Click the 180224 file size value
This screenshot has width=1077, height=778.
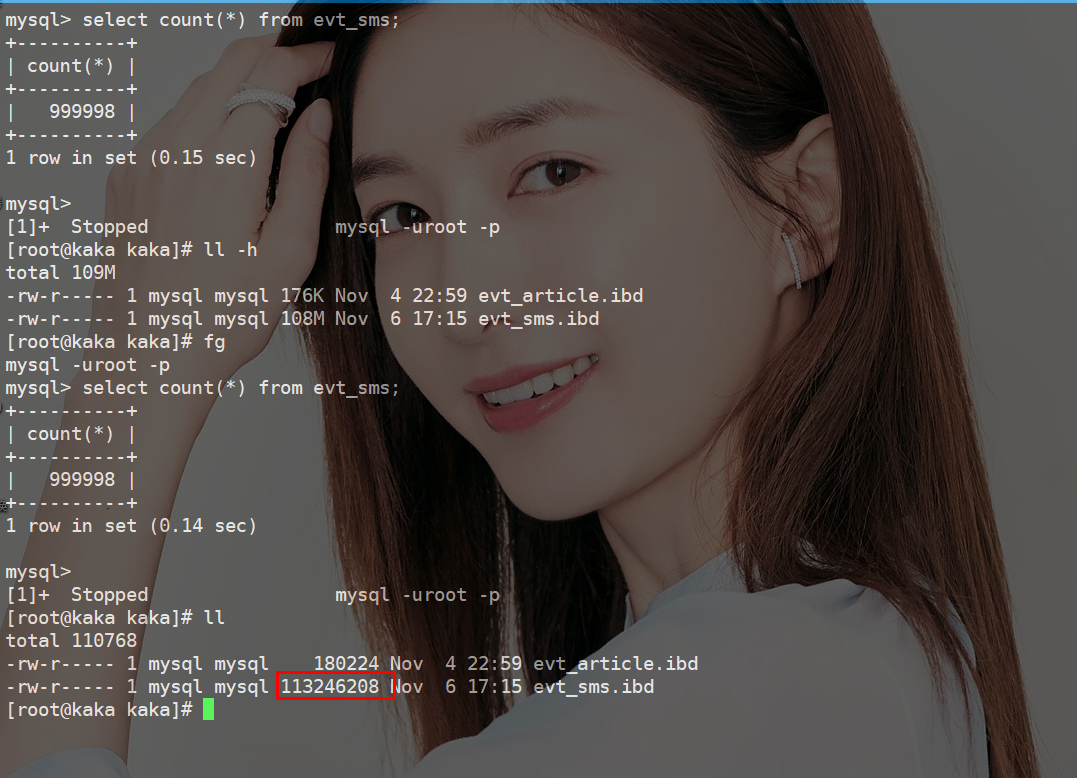[x=346, y=663]
